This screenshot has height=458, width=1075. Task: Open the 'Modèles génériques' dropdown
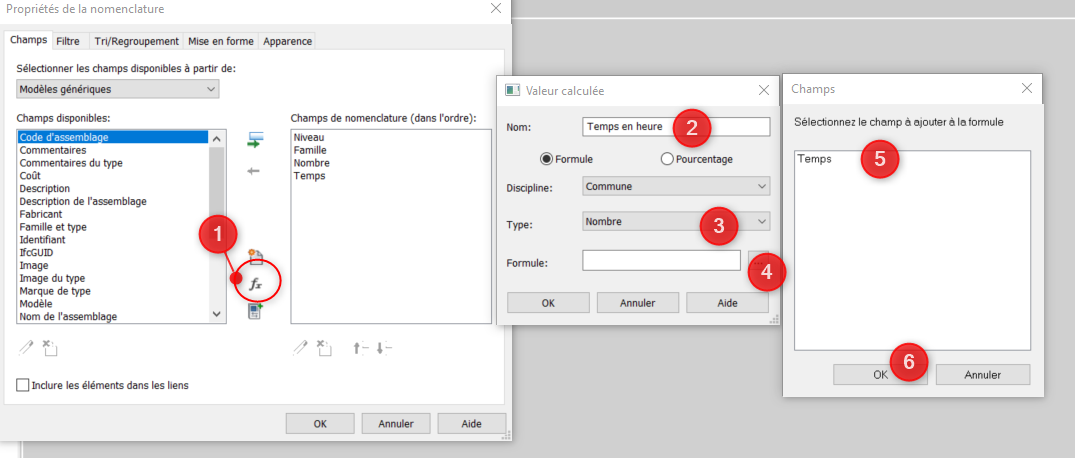tap(118, 89)
